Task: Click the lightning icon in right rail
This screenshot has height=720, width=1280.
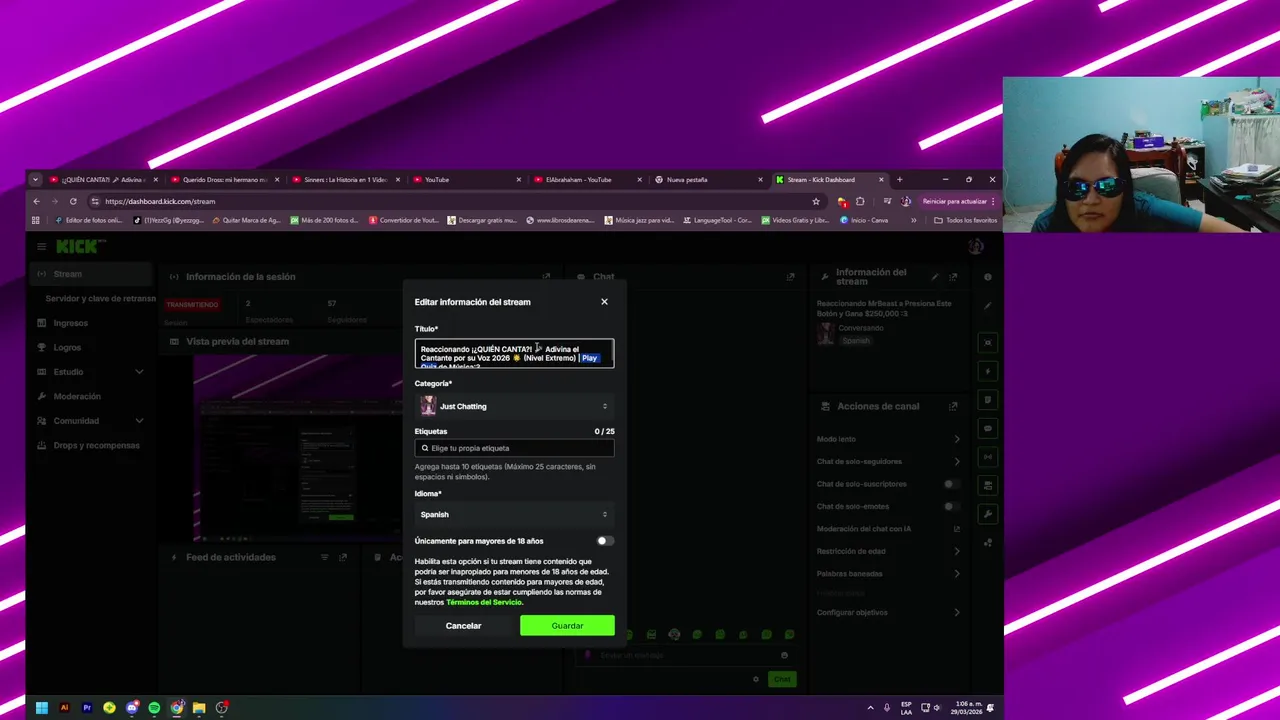Action: tap(988, 371)
